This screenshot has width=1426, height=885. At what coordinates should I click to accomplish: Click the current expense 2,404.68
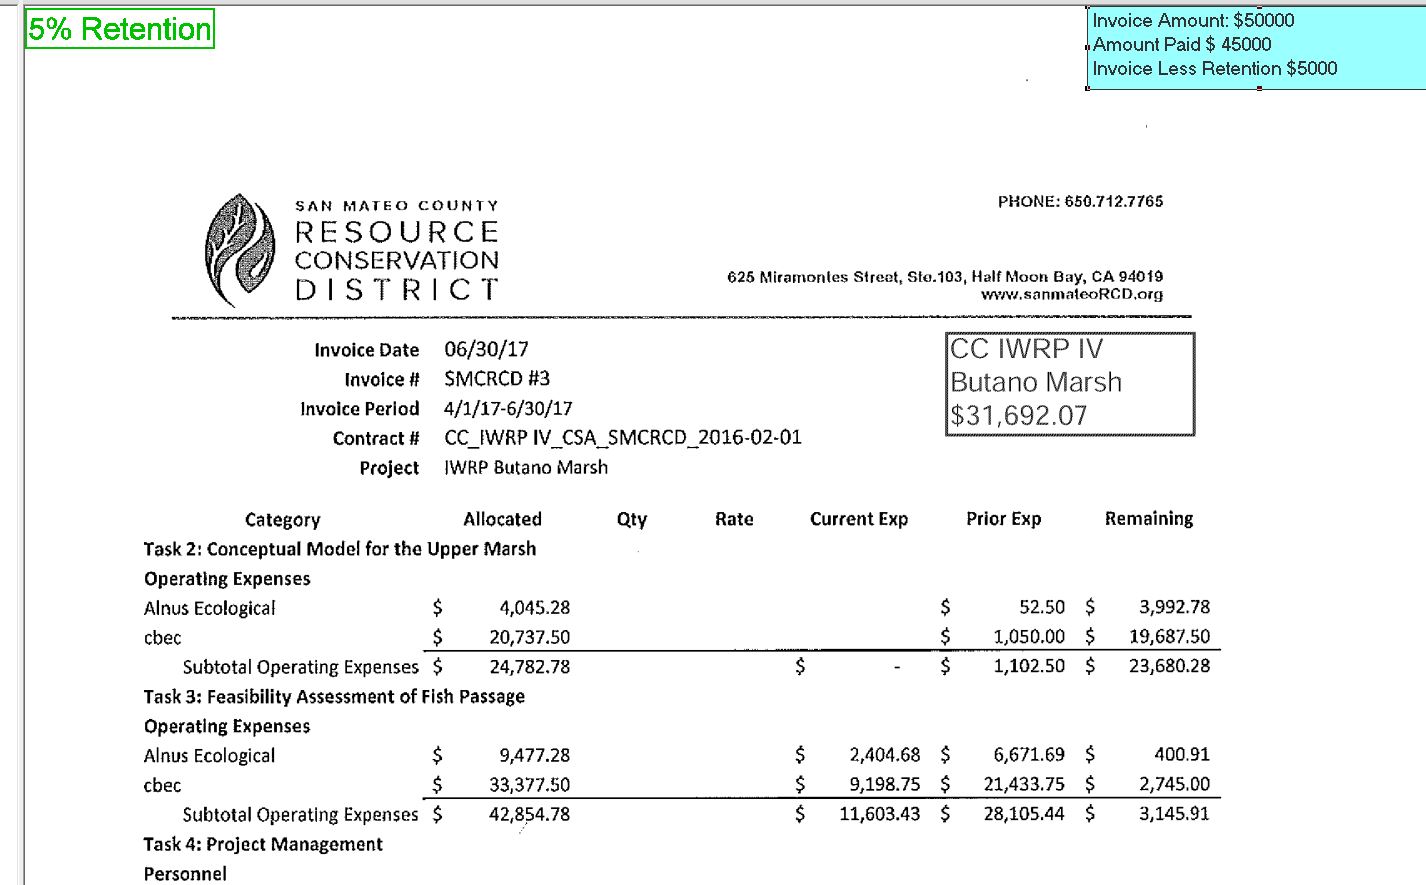click(884, 755)
